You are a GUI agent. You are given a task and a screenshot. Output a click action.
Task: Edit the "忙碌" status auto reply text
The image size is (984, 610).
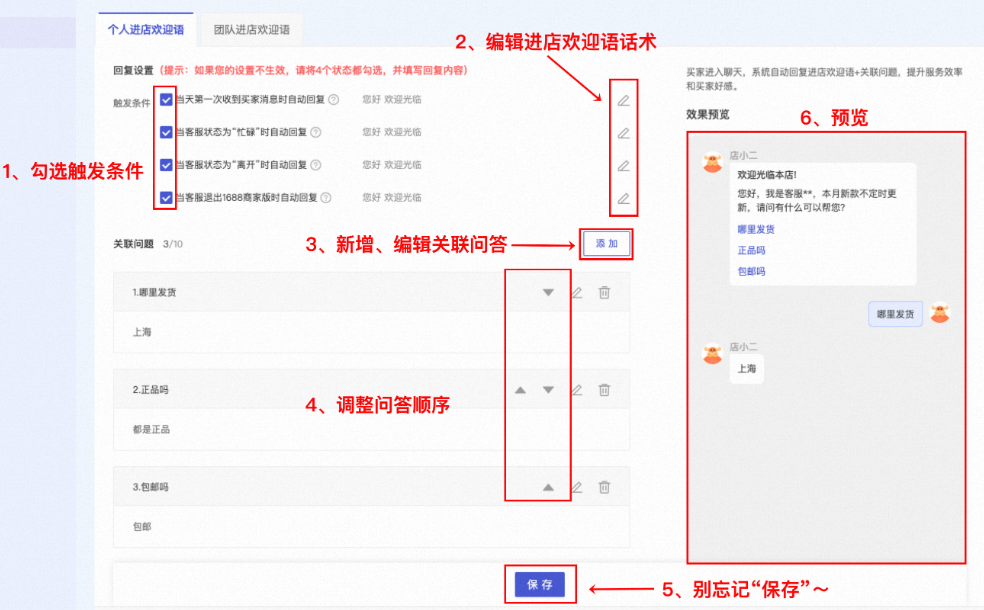(623, 133)
